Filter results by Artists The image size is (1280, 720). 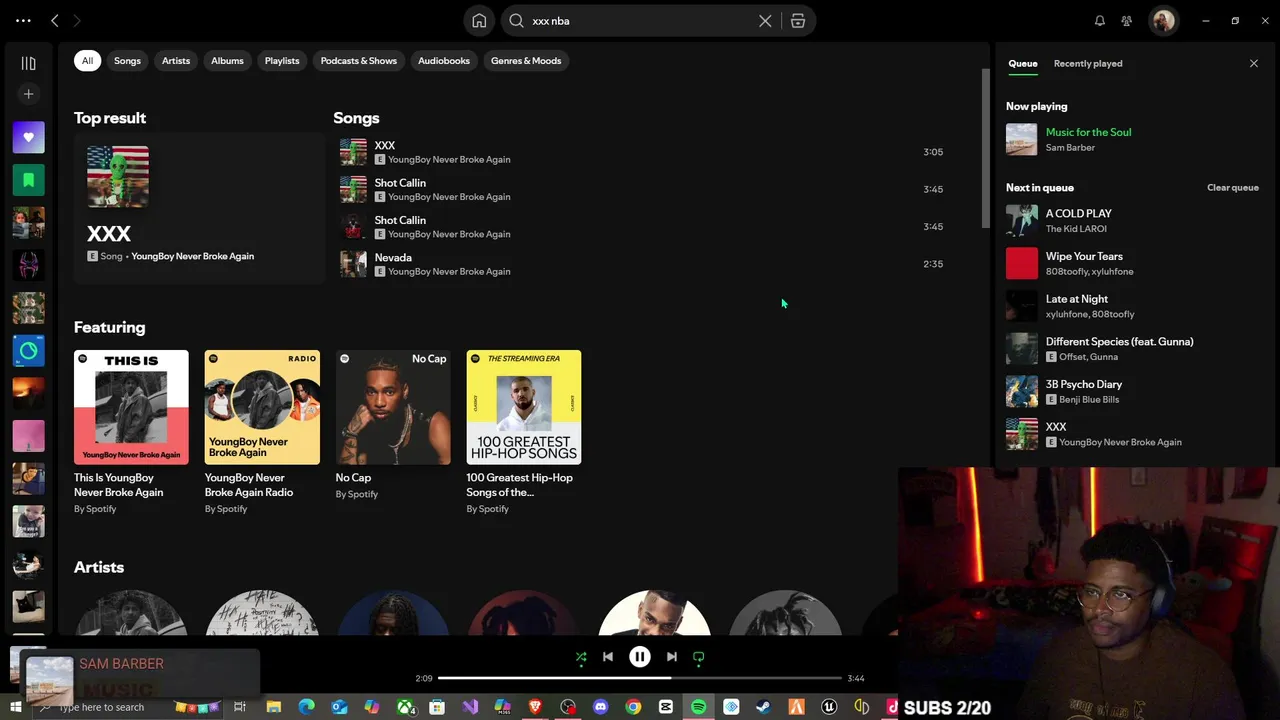pos(176,61)
